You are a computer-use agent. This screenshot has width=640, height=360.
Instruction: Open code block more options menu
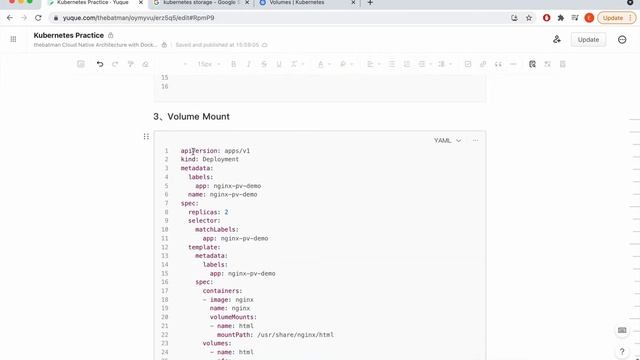475,140
